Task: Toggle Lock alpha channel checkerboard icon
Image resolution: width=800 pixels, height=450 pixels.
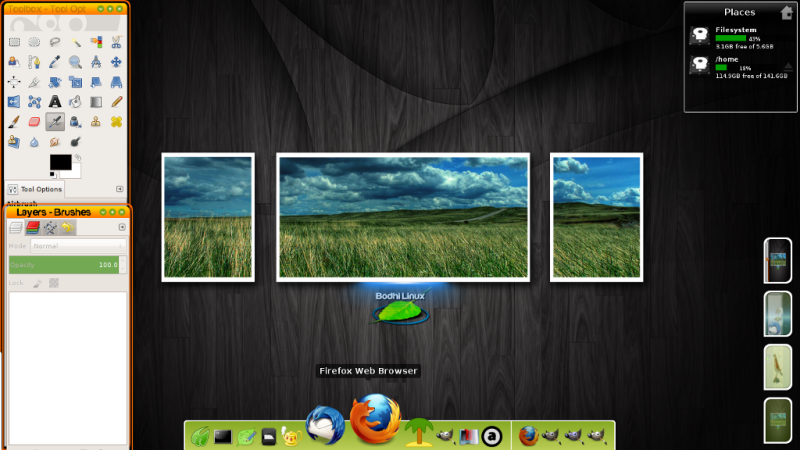Action: 54,283
